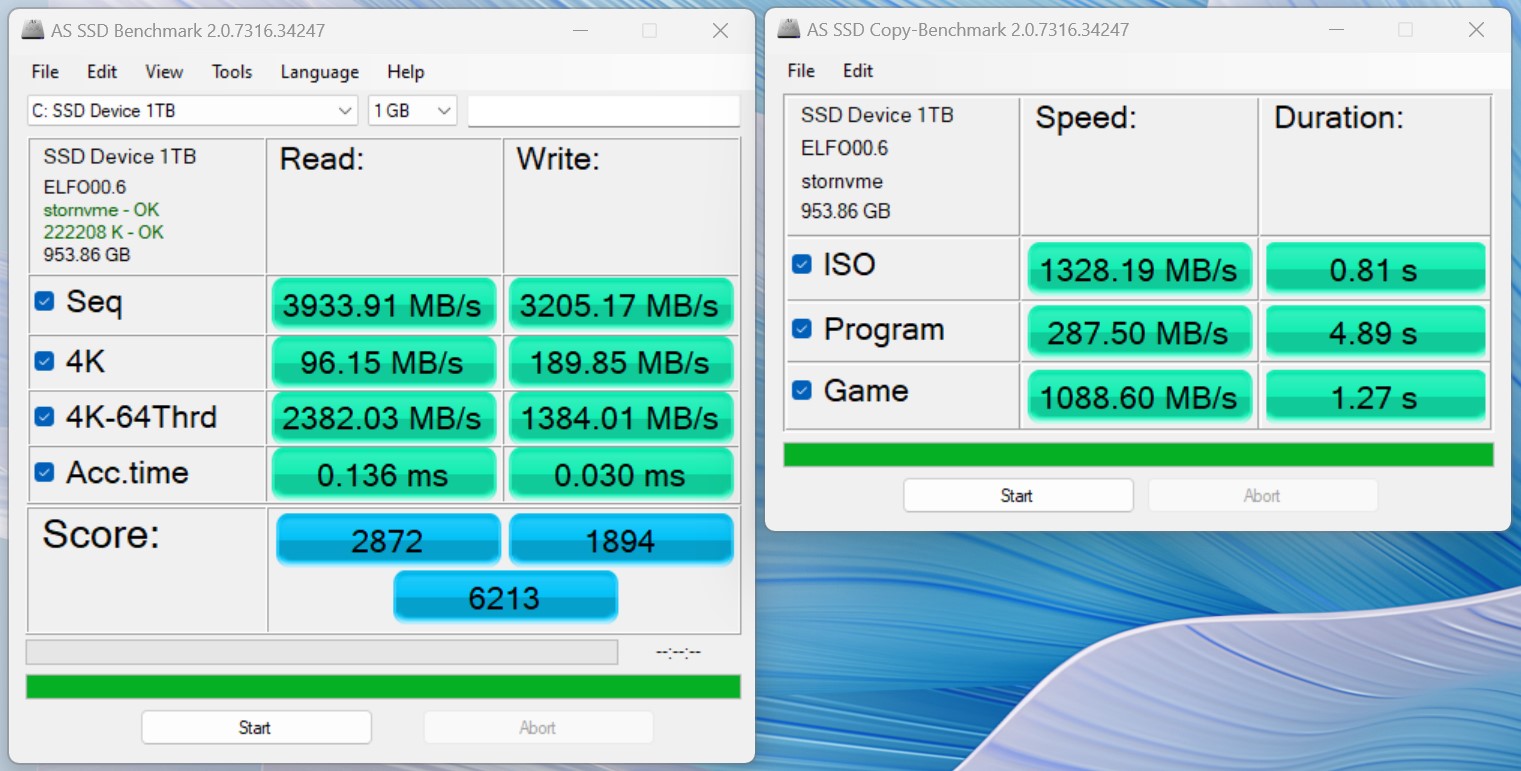Click the AS SSD Copy-Benchmark title bar icon

tap(789, 30)
